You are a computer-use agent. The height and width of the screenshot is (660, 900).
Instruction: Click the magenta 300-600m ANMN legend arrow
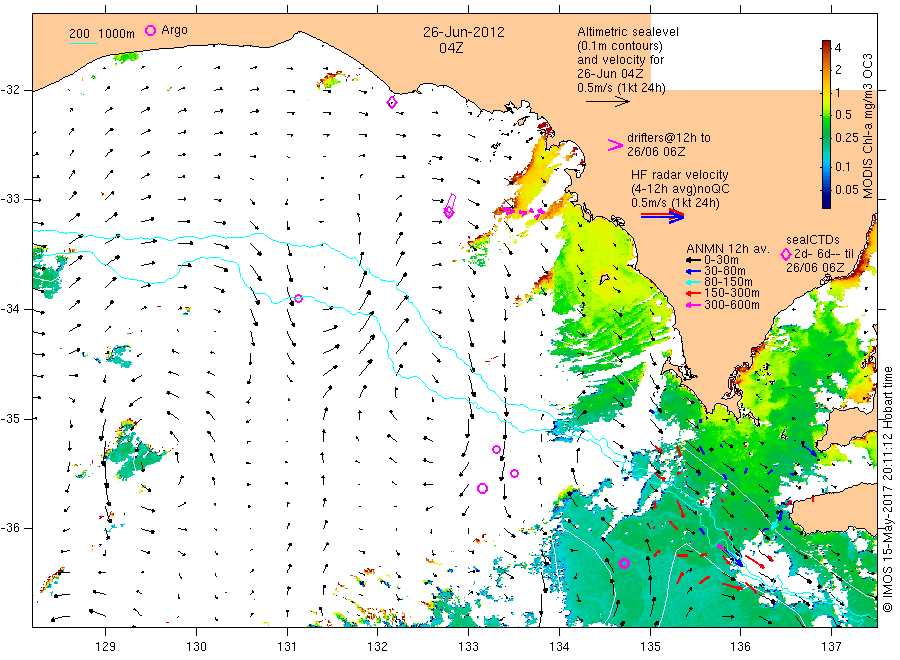[693, 305]
